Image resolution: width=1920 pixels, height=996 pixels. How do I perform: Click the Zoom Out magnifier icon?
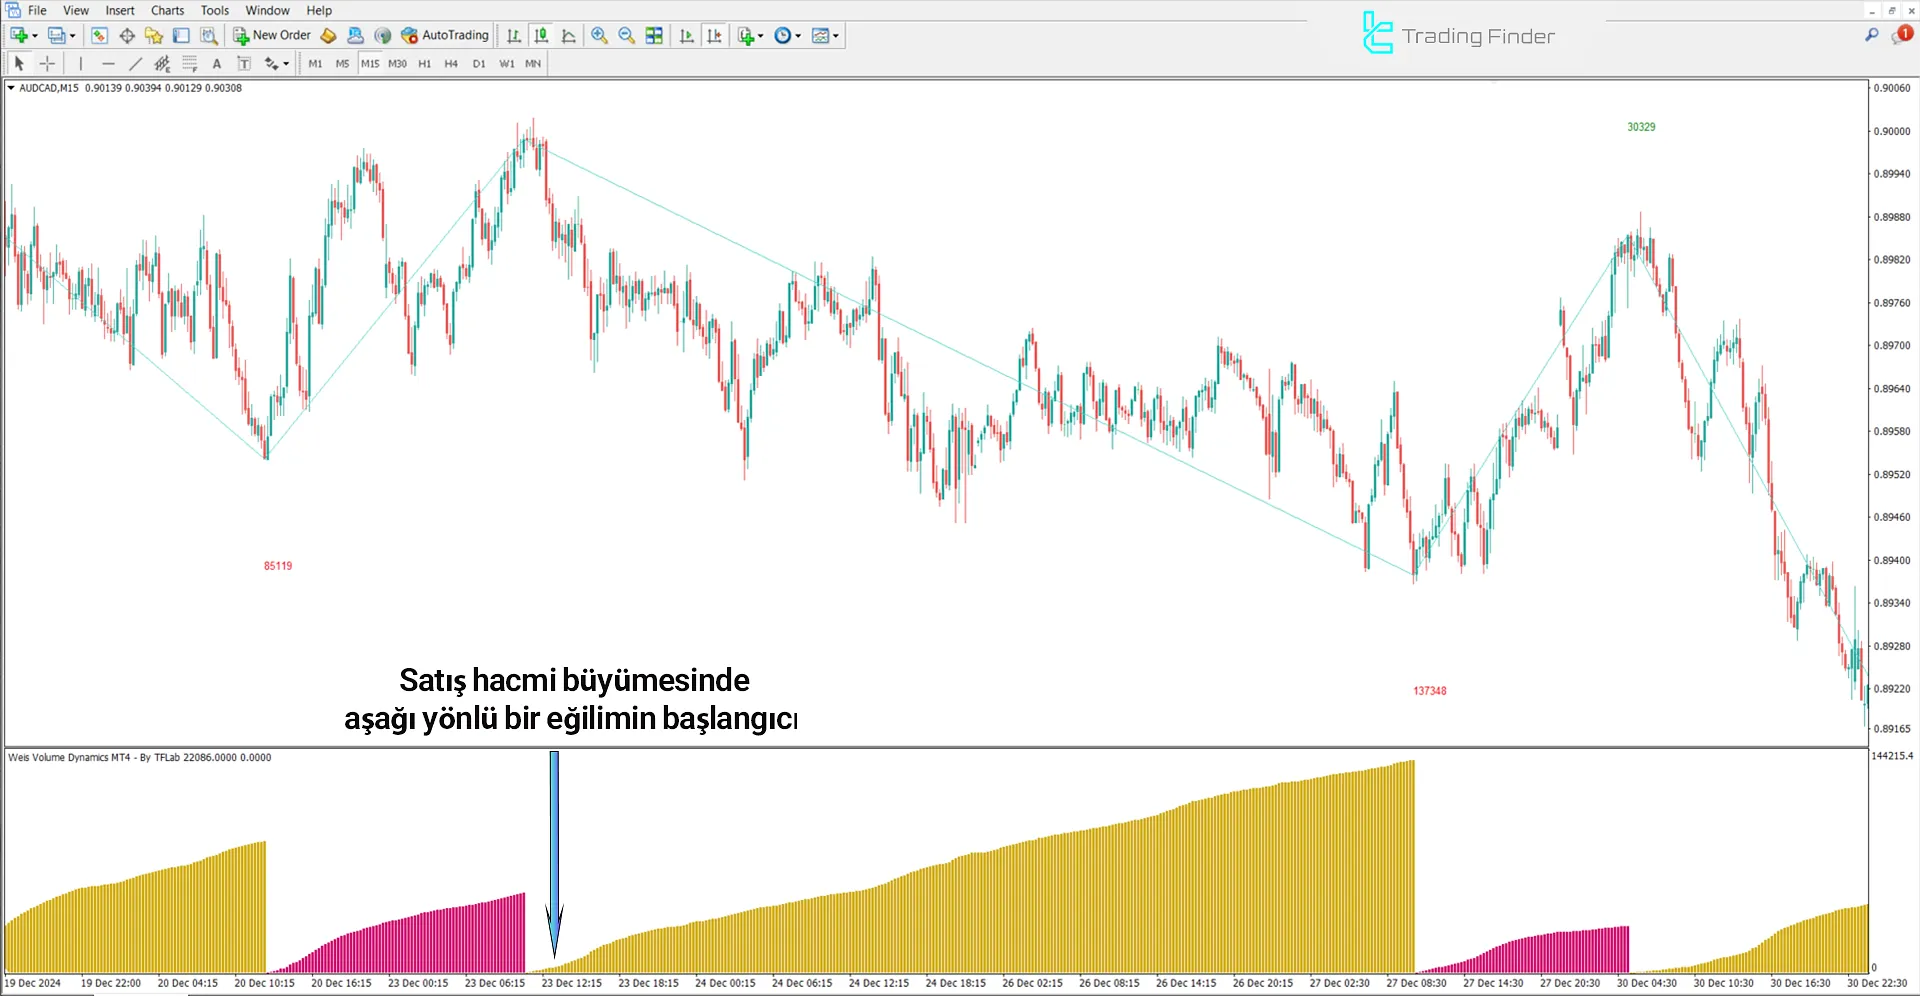click(626, 36)
